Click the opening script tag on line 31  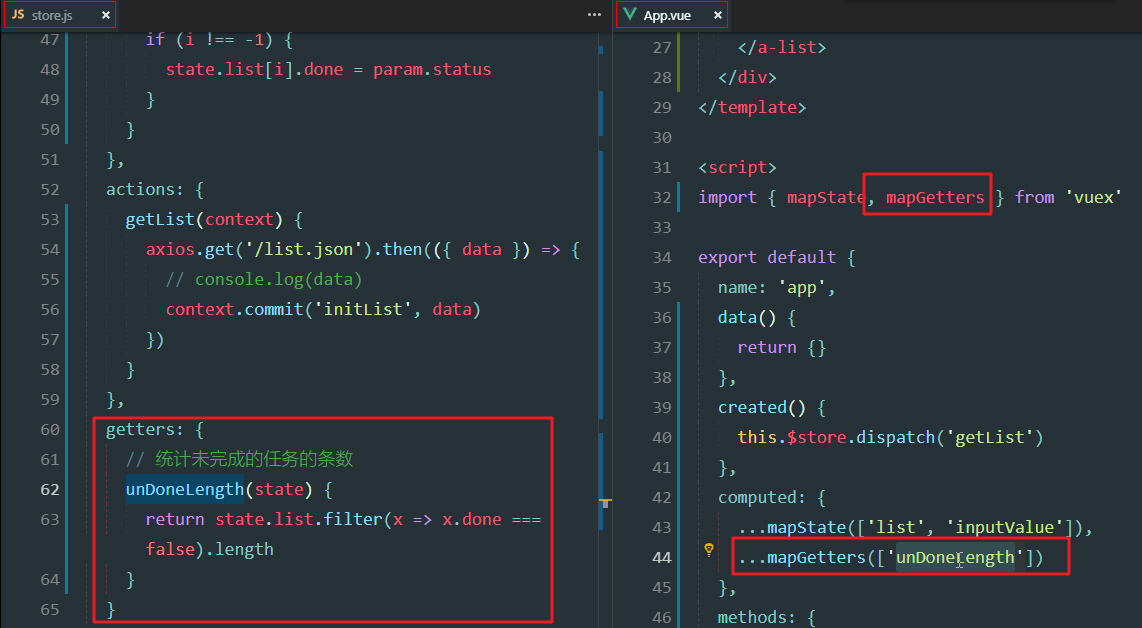[737, 167]
